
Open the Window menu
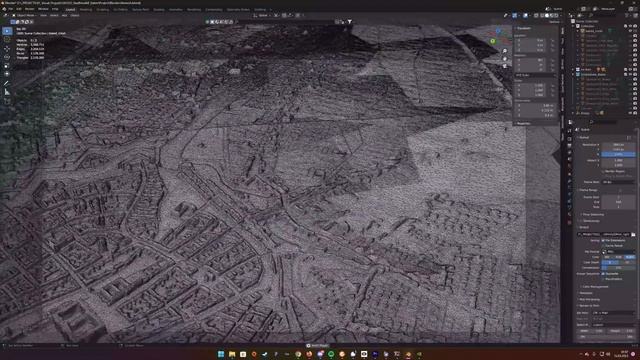(43, 9)
